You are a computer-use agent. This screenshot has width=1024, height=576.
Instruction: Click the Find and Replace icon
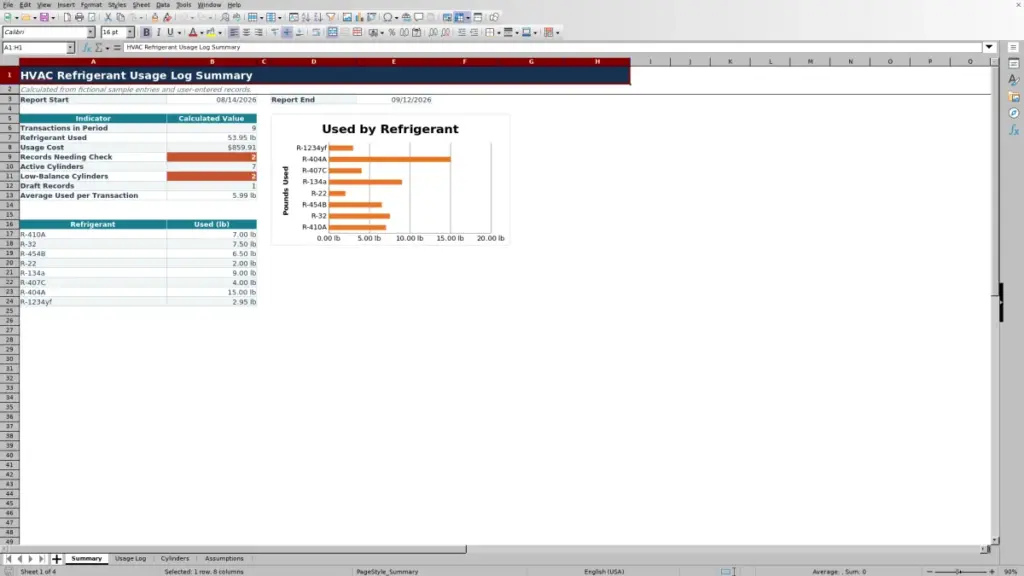[225, 17]
